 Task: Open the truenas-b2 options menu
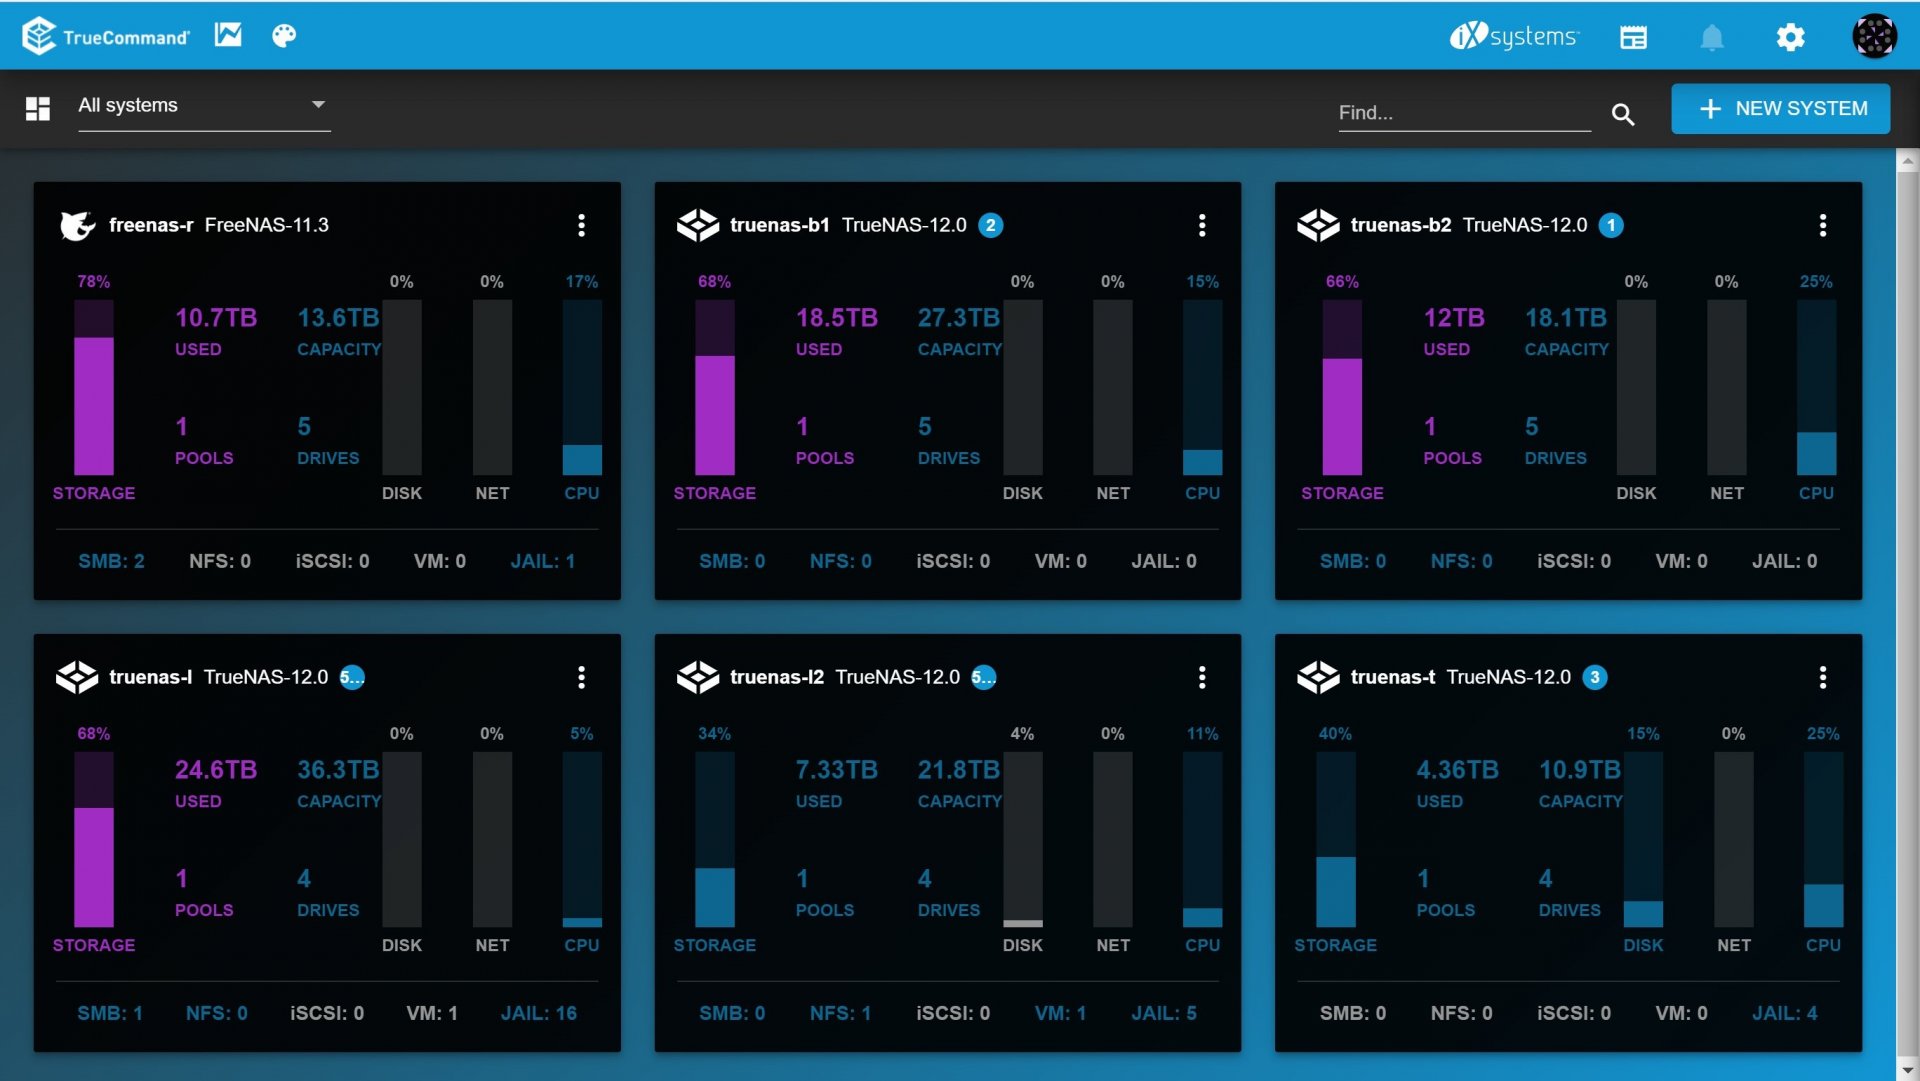[1823, 225]
